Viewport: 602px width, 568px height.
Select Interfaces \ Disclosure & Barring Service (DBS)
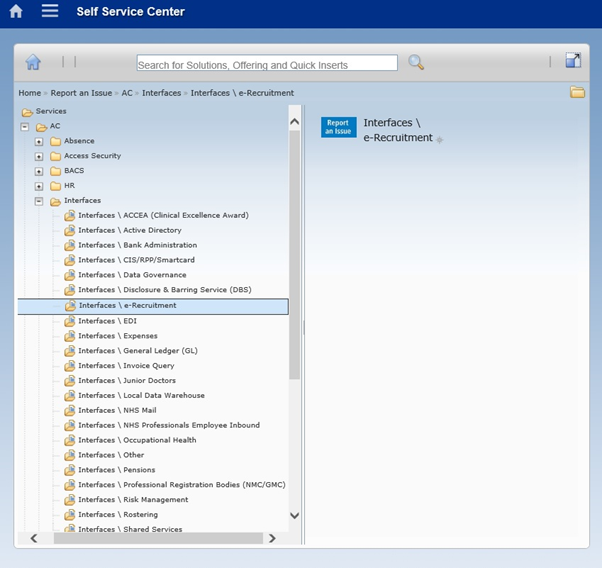[165, 290]
